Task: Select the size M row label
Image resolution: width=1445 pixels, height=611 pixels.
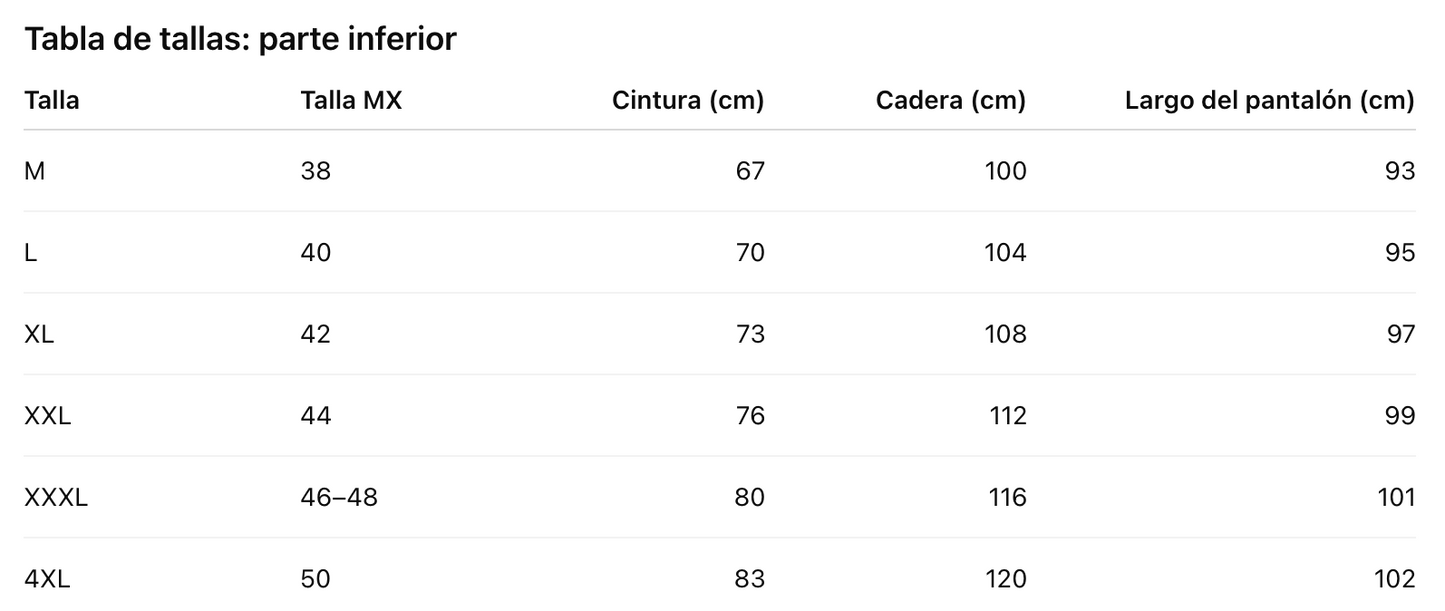Action: 35,171
